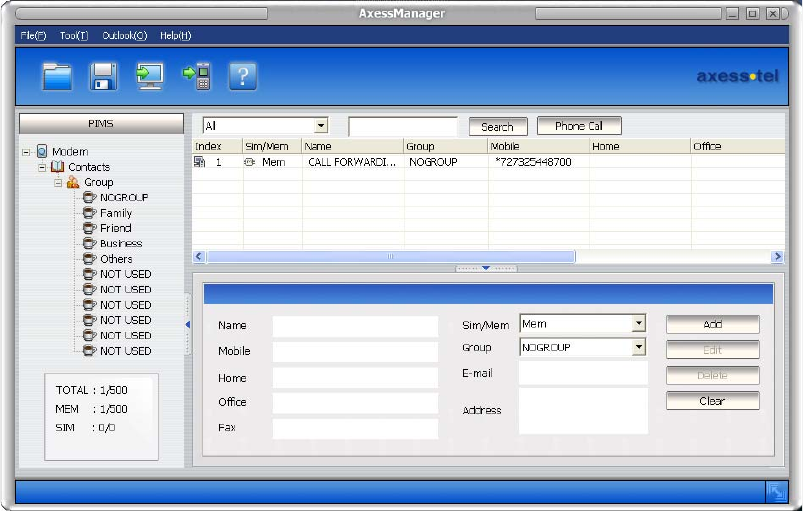
Task: Click the Group people icon
Action: pos(73,182)
